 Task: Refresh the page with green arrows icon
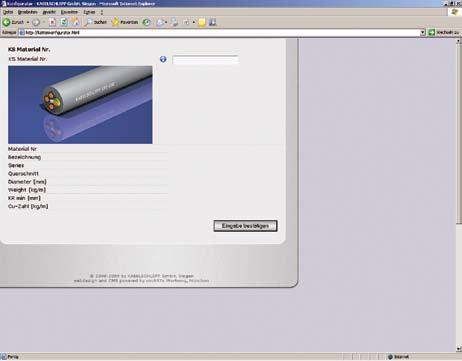(x=64, y=22)
